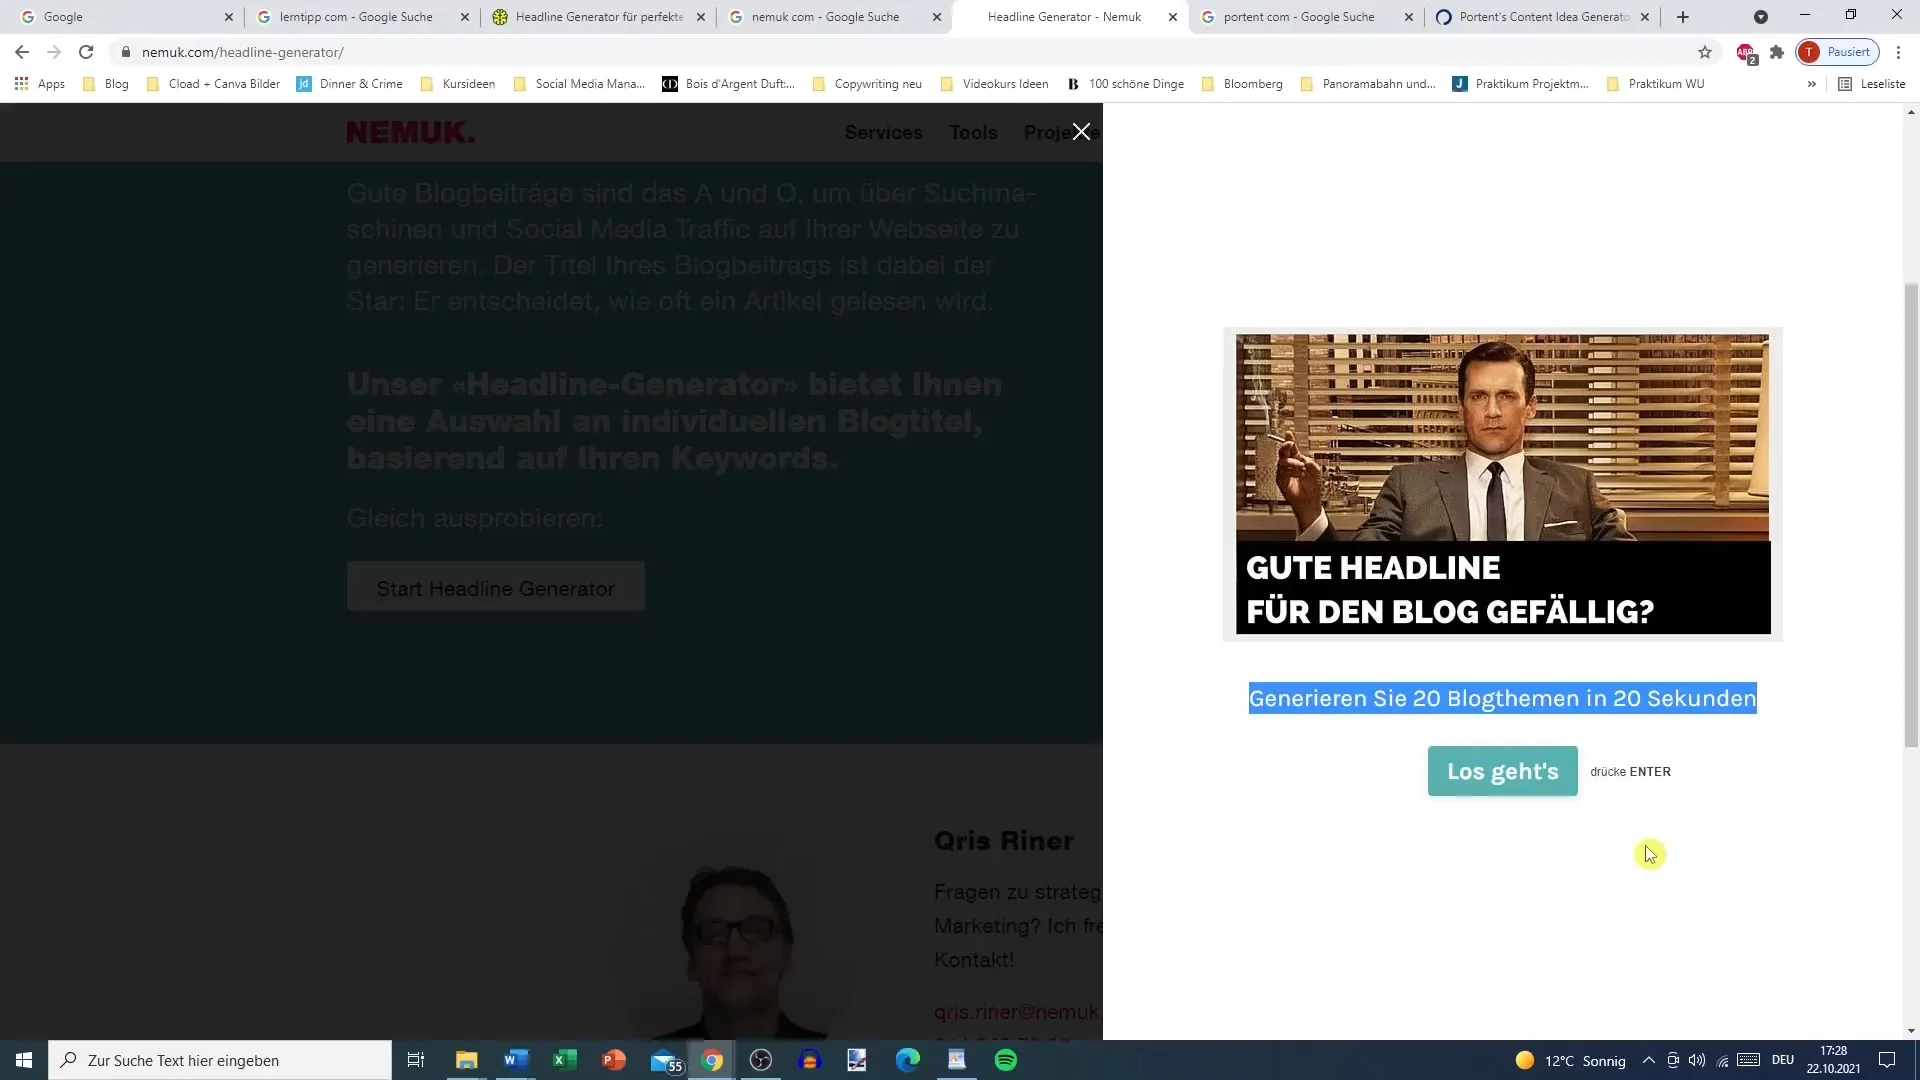Click the page vertical scrollbar thumb
Viewport: 1920px width, 1080px height.
1911,515
